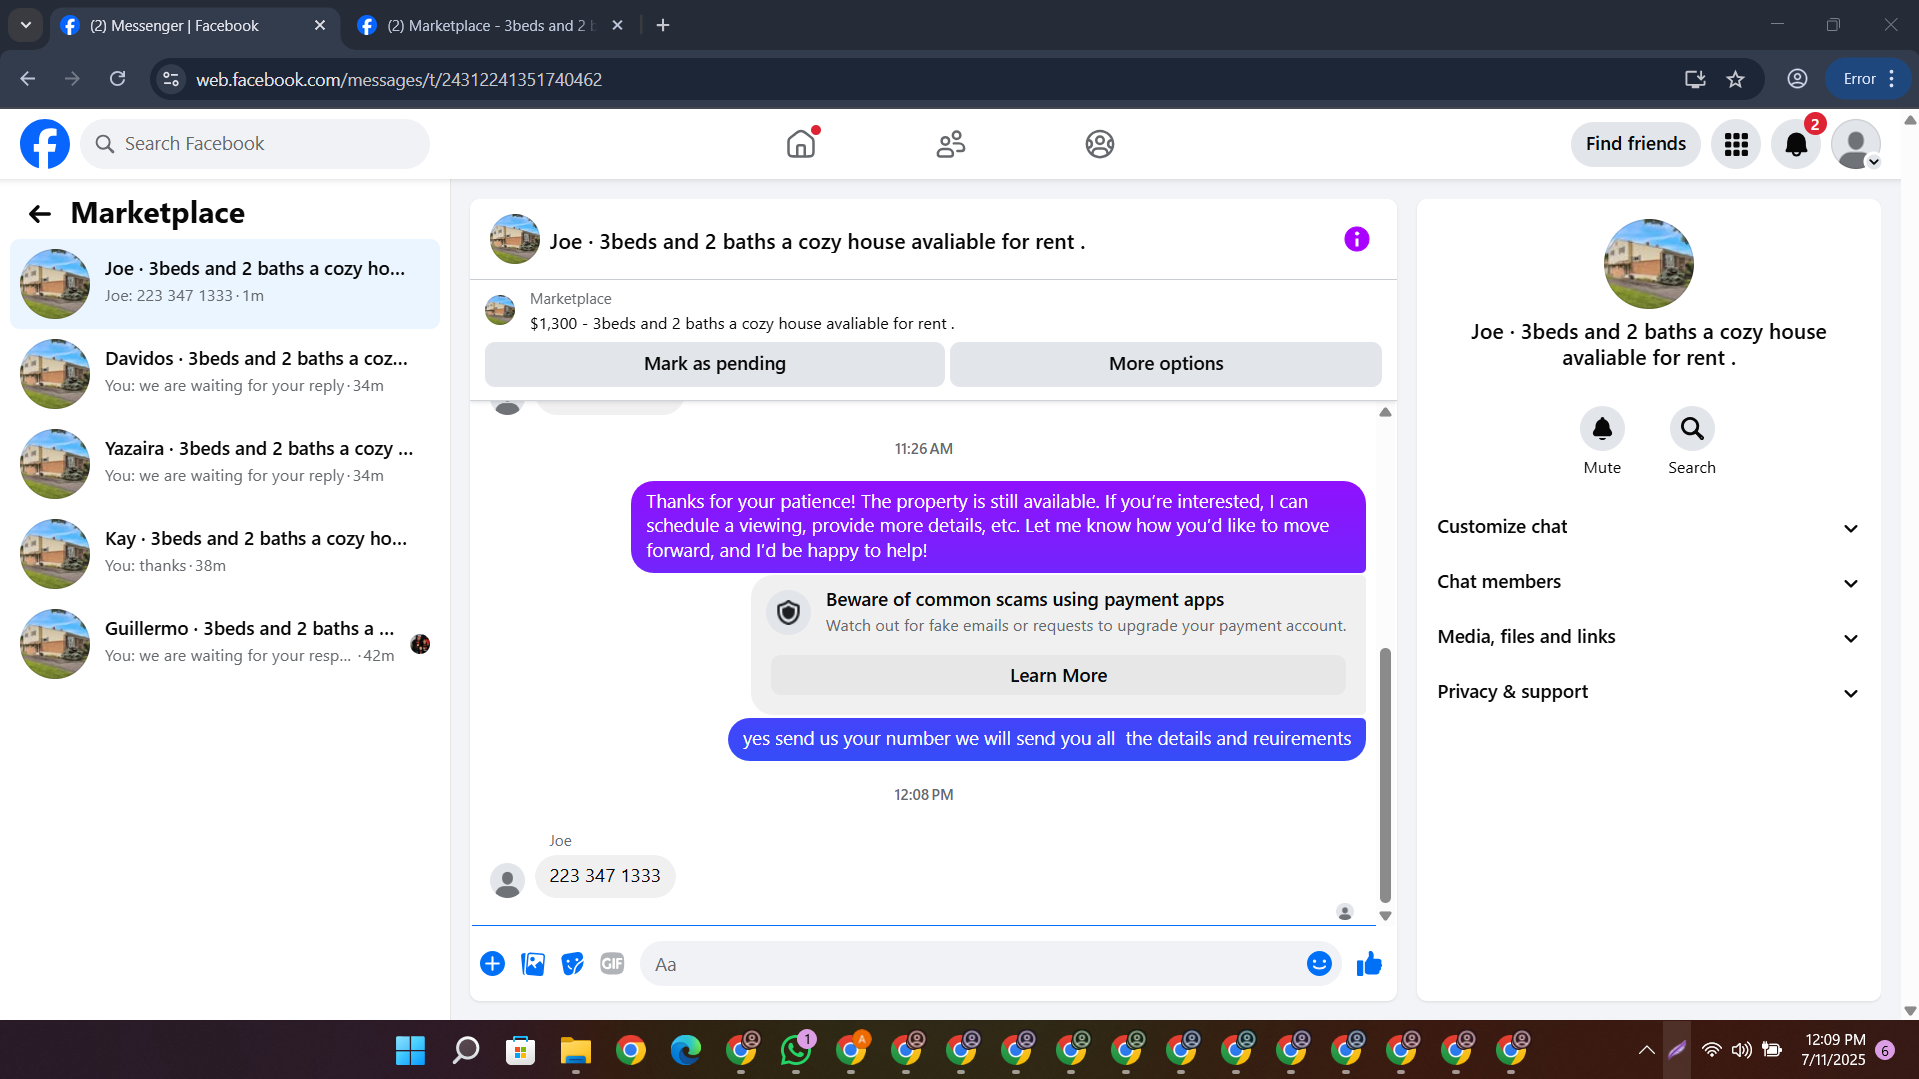Bookmark this page with the star icon
The width and height of the screenshot is (1919, 1079).
pos(1735,79)
